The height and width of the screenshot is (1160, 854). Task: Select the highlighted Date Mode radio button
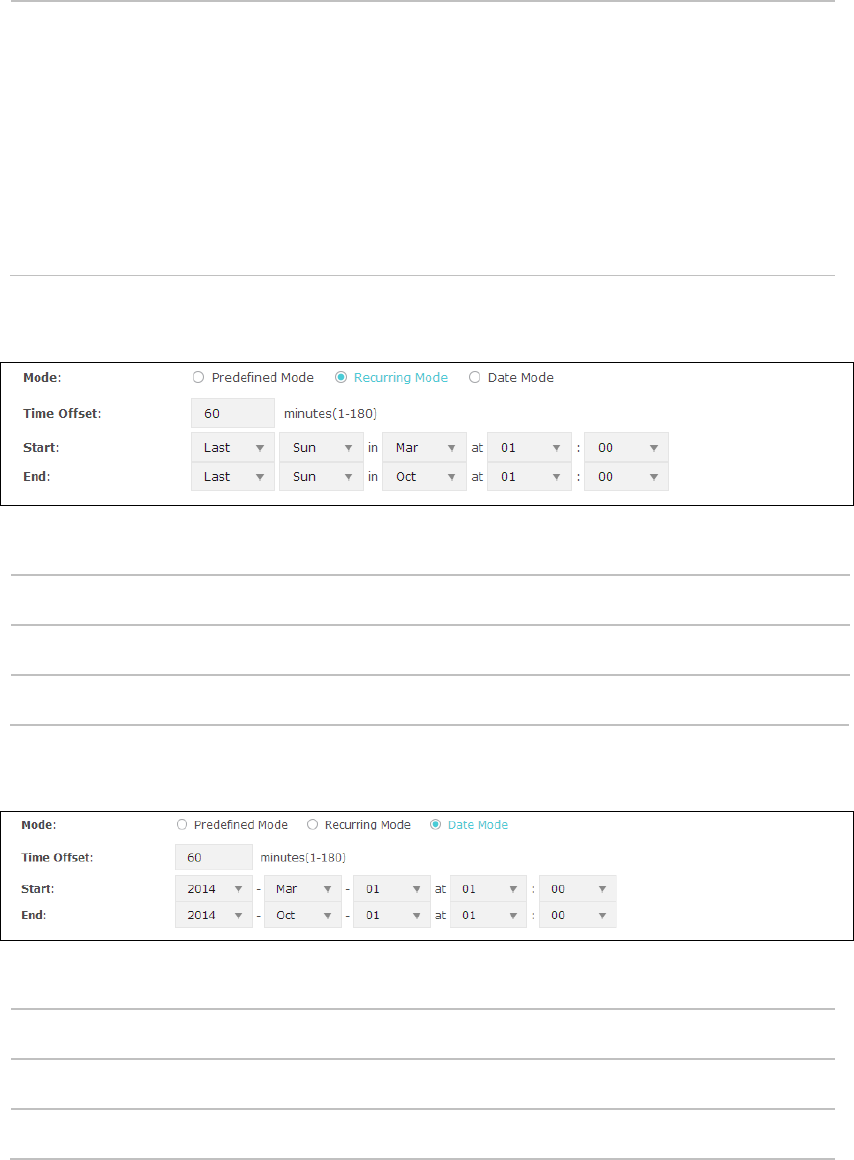pyautogui.click(x=435, y=824)
